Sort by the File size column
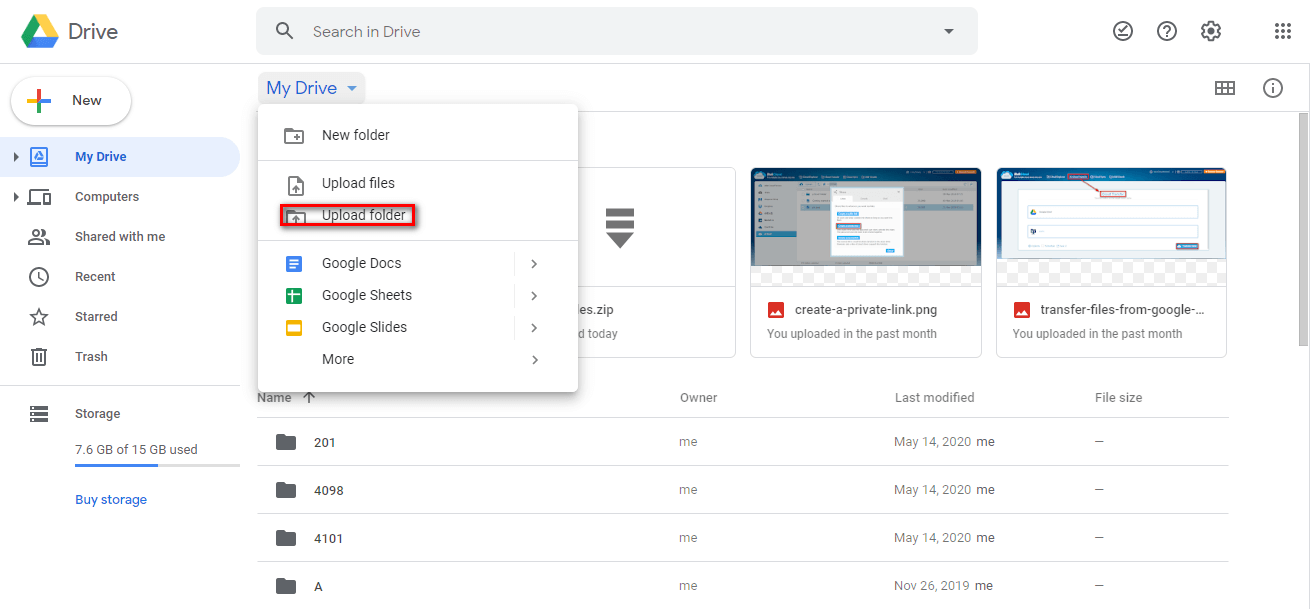This screenshot has height=609, width=1310. pos(1118,398)
